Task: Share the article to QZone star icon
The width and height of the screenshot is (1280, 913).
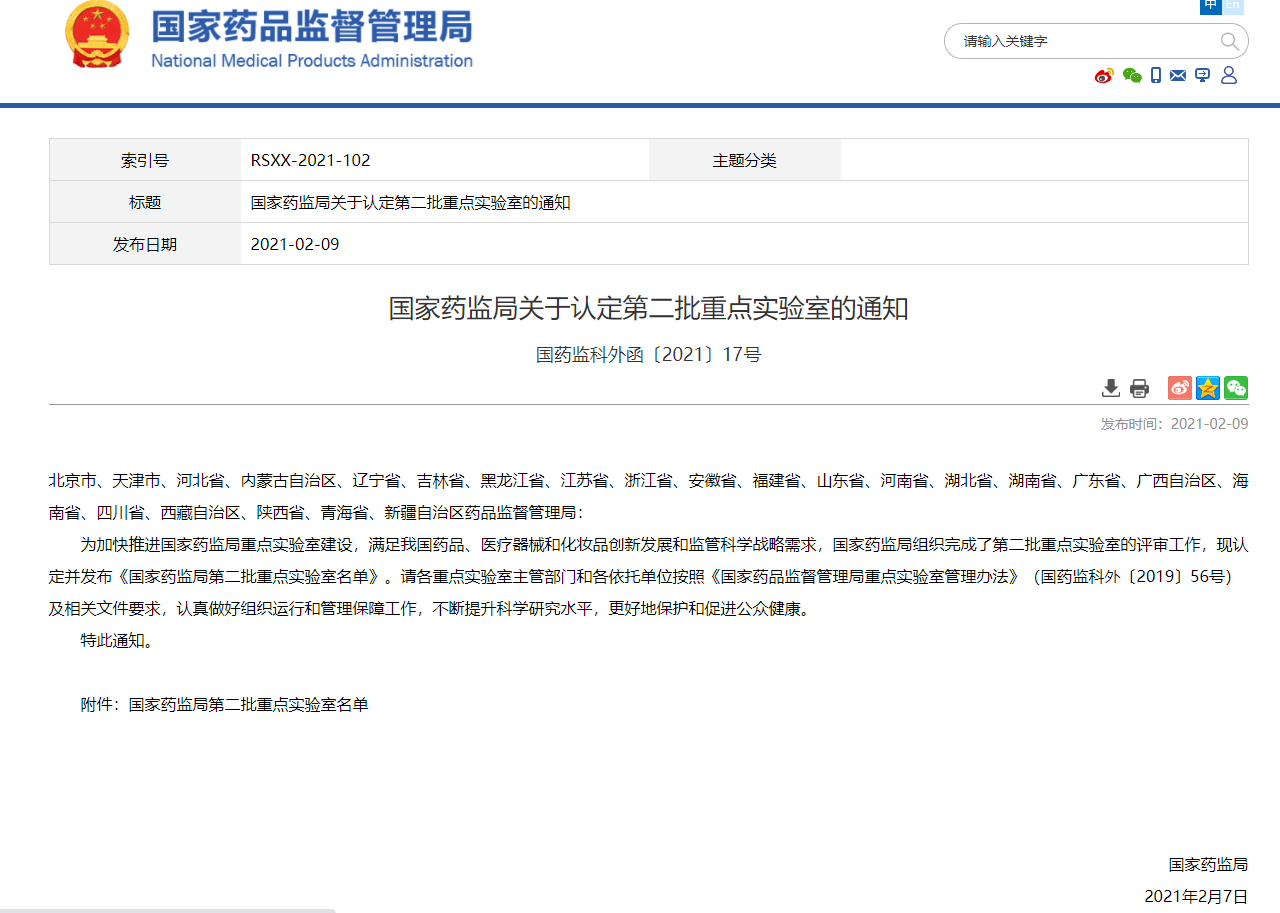Action: [x=1208, y=388]
